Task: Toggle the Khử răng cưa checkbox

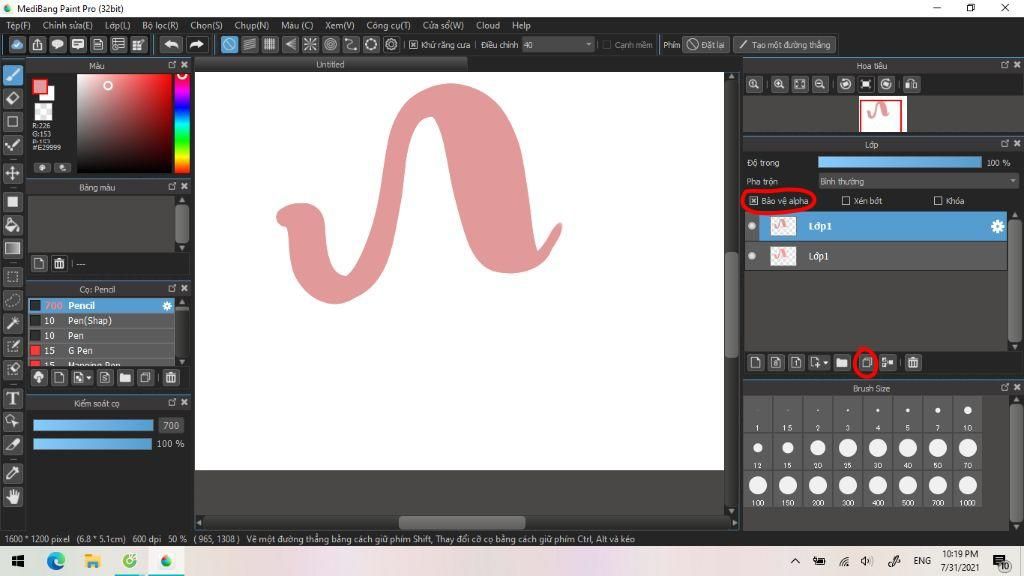Action: click(413, 44)
